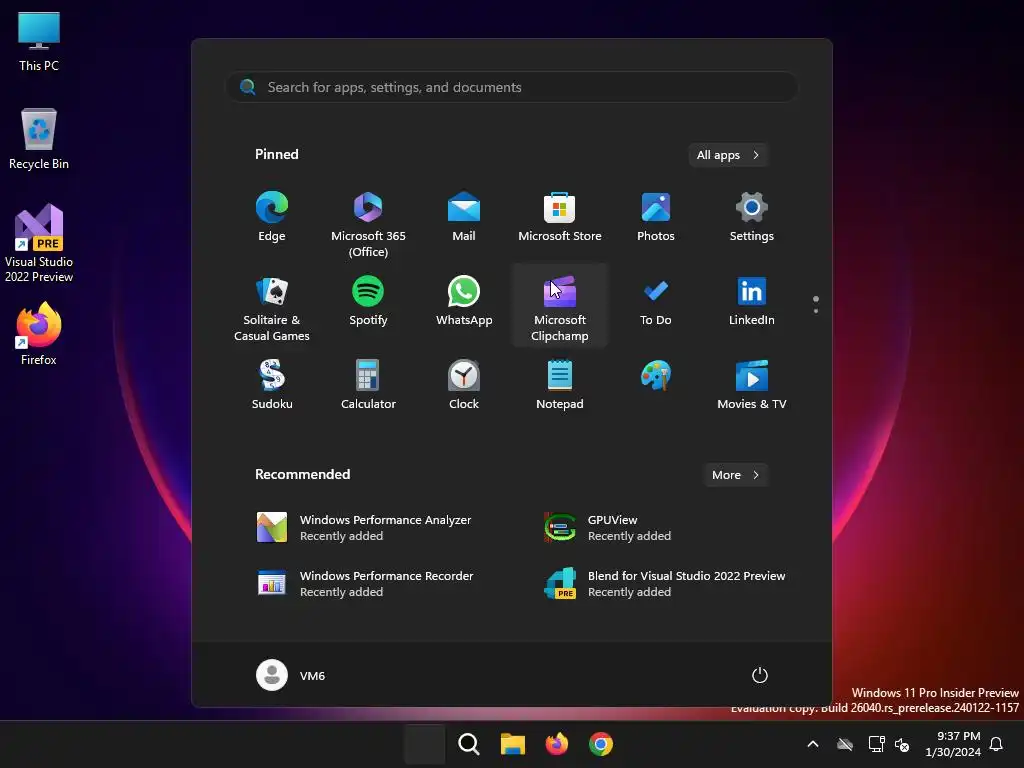The width and height of the screenshot is (1024, 768).
Task: Open Edge from pinned apps
Action: coord(272,217)
